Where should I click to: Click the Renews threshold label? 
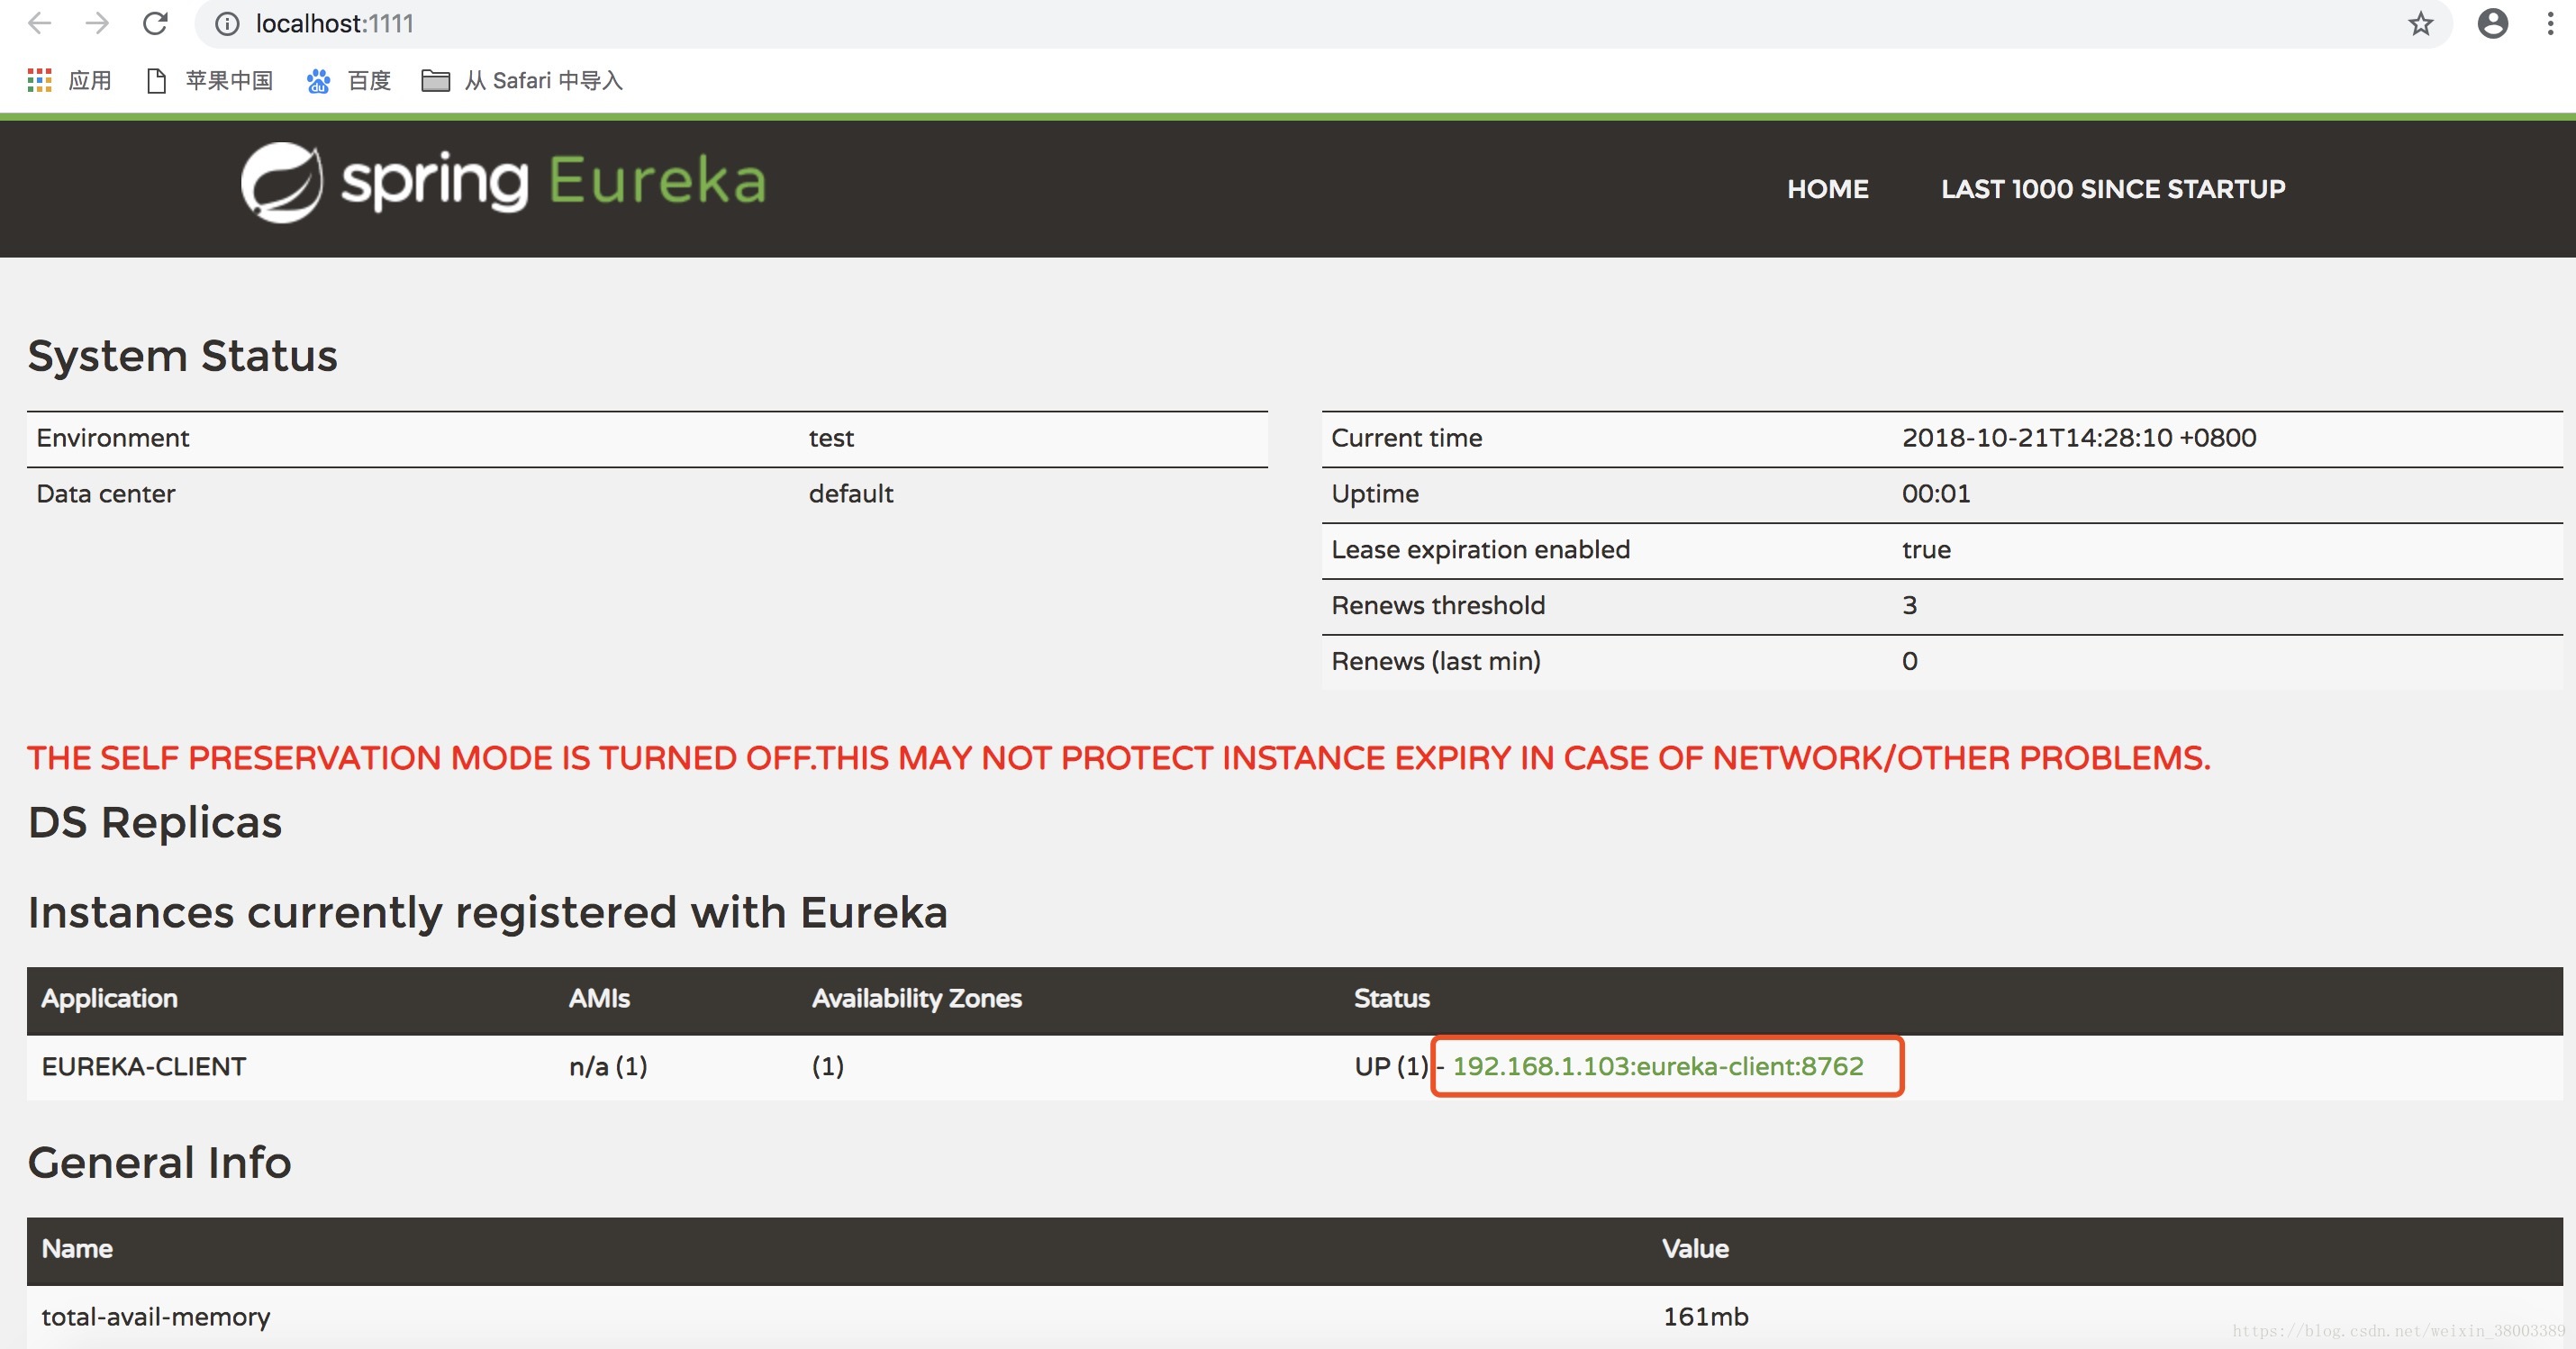[1438, 605]
